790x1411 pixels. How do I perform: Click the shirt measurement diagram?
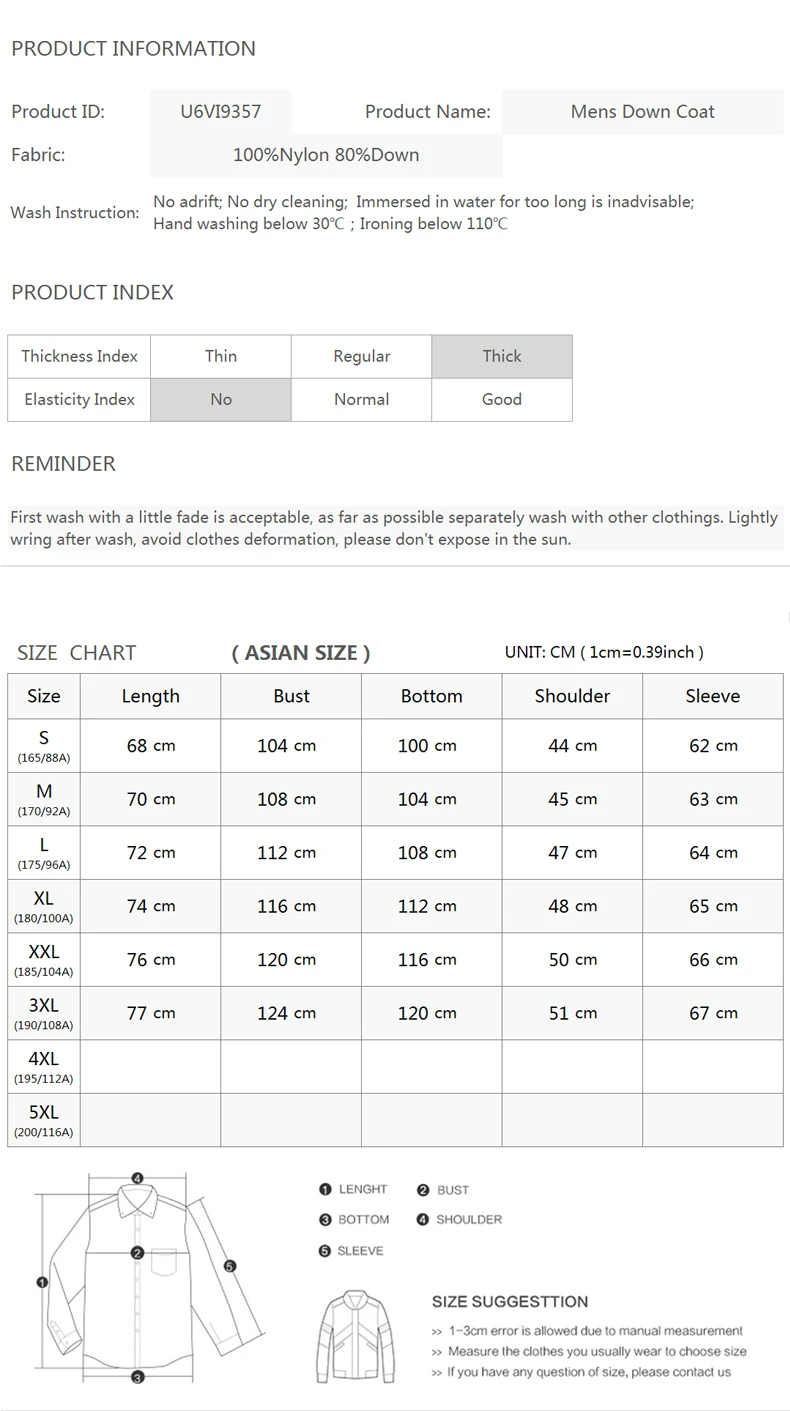point(150,1279)
